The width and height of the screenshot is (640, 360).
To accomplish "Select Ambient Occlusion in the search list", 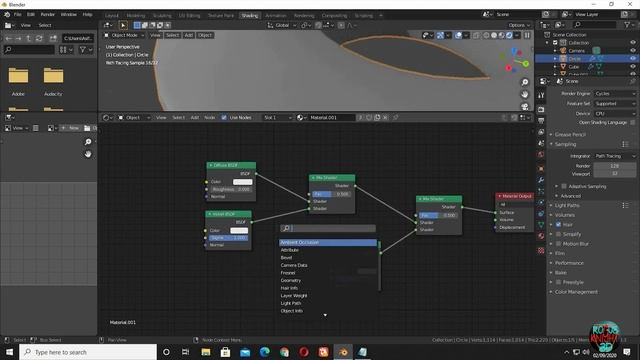I will pos(328,242).
